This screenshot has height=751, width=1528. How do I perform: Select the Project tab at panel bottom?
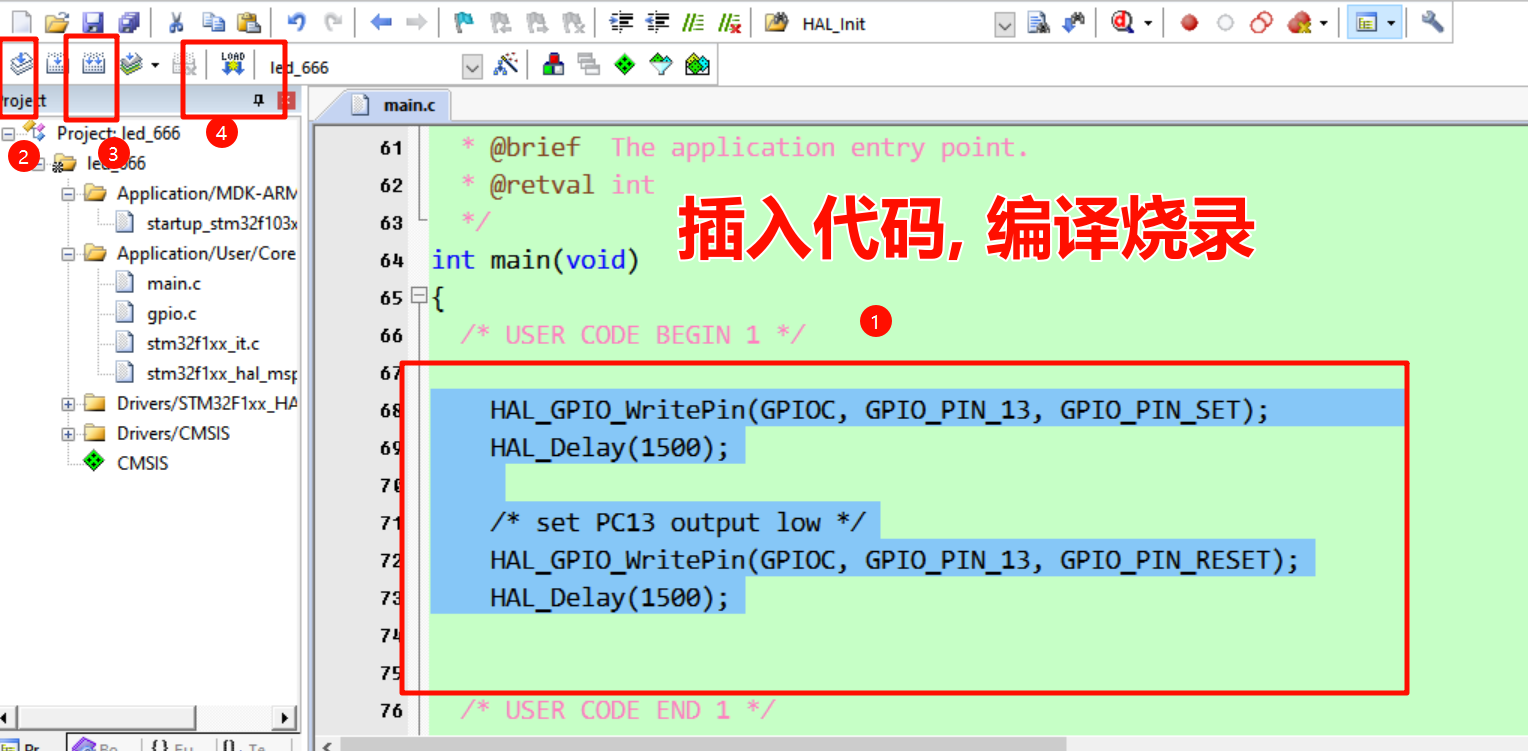[20, 745]
